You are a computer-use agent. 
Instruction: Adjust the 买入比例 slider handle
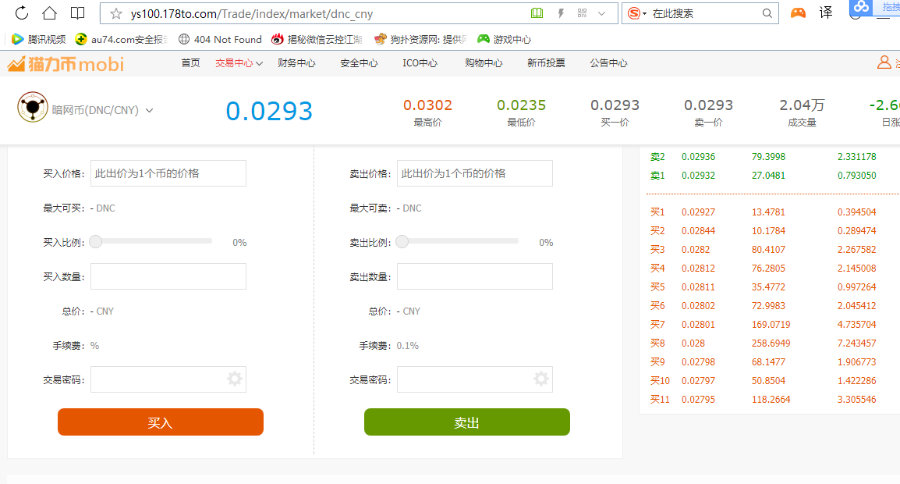[x=96, y=242]
